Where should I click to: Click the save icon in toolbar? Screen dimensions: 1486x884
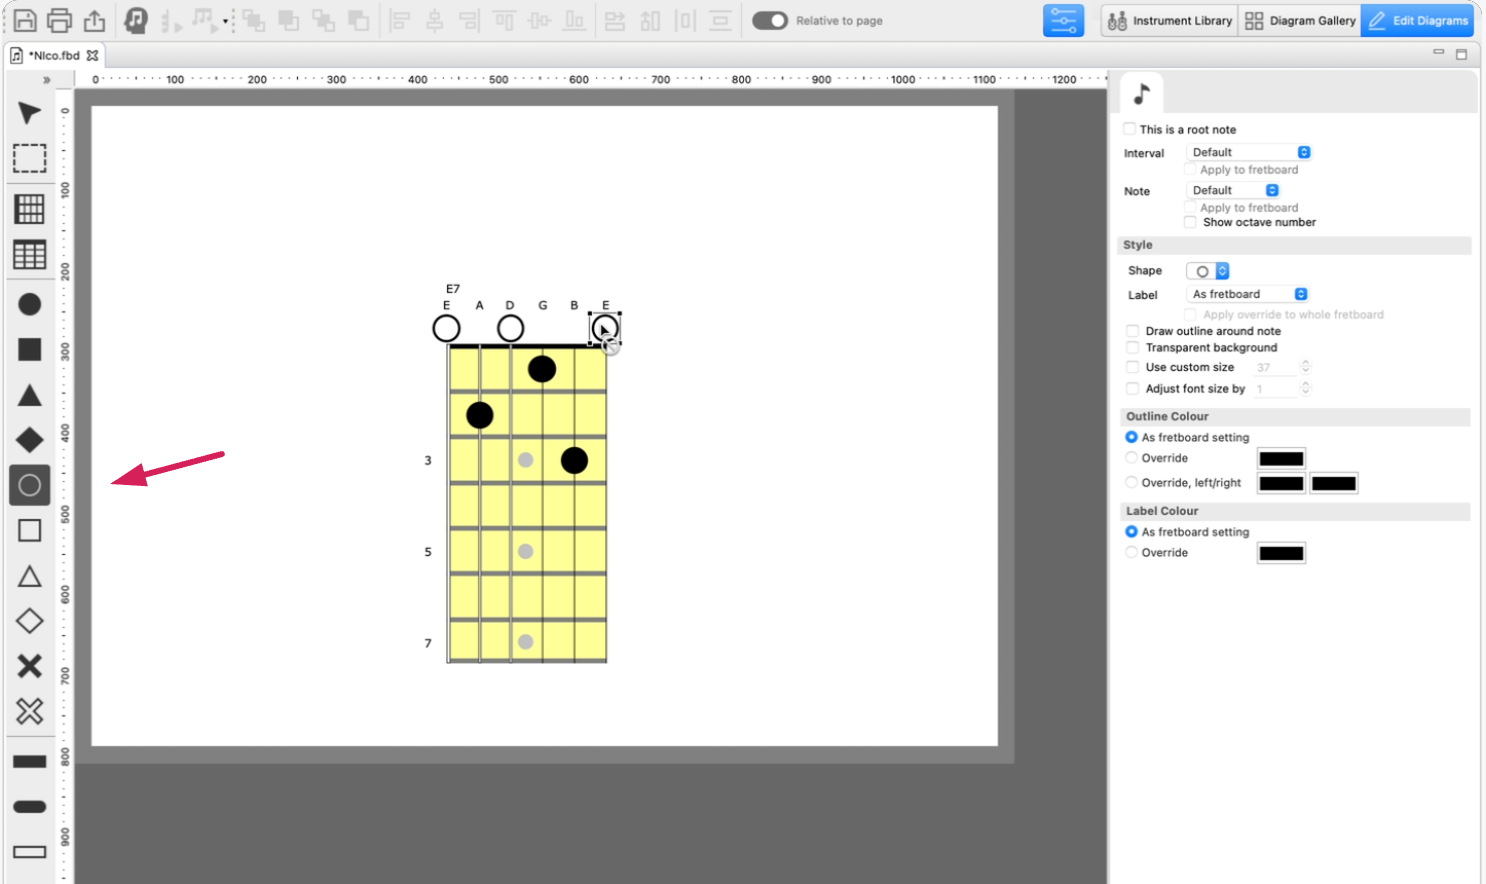(25, 20)
